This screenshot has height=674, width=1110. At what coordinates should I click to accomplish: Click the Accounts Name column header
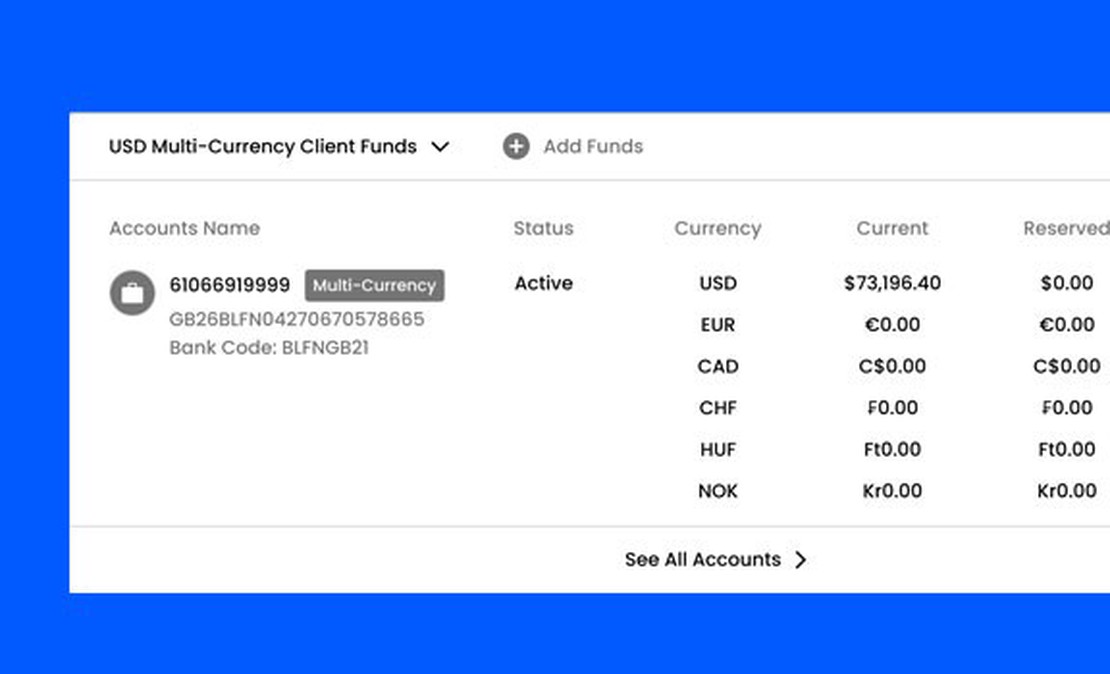coord(184,228)
